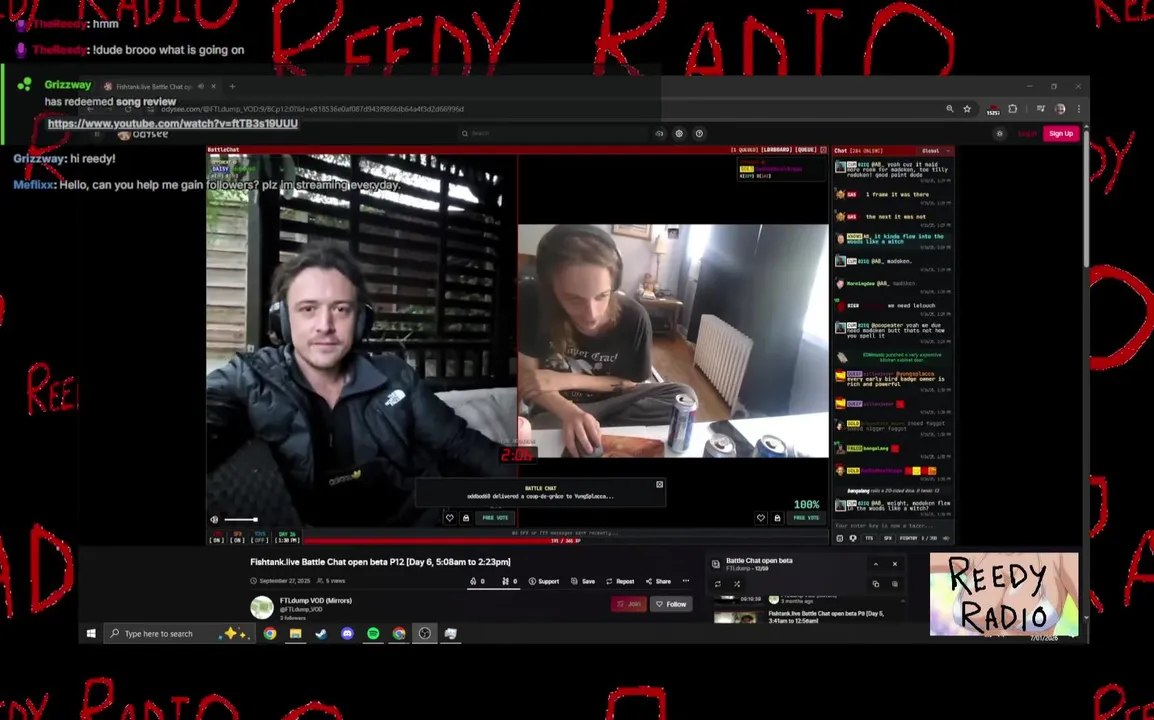Click the Share button

coord(659,581)
